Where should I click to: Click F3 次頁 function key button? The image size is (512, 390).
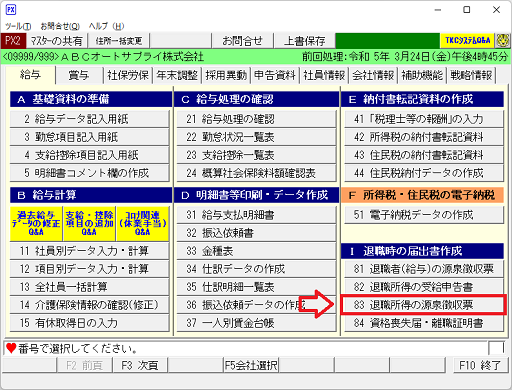point(140,366)
